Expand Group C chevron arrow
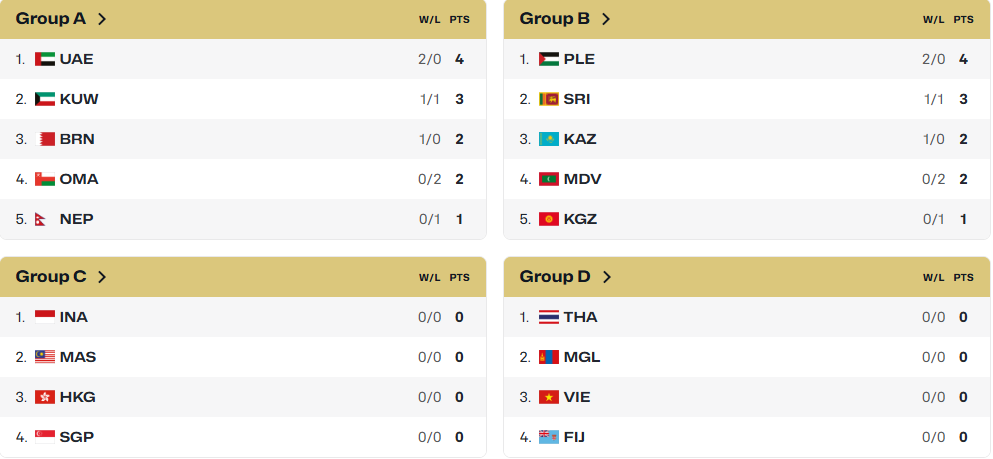This screenshot has width=993, height=459. coord(102,277)
